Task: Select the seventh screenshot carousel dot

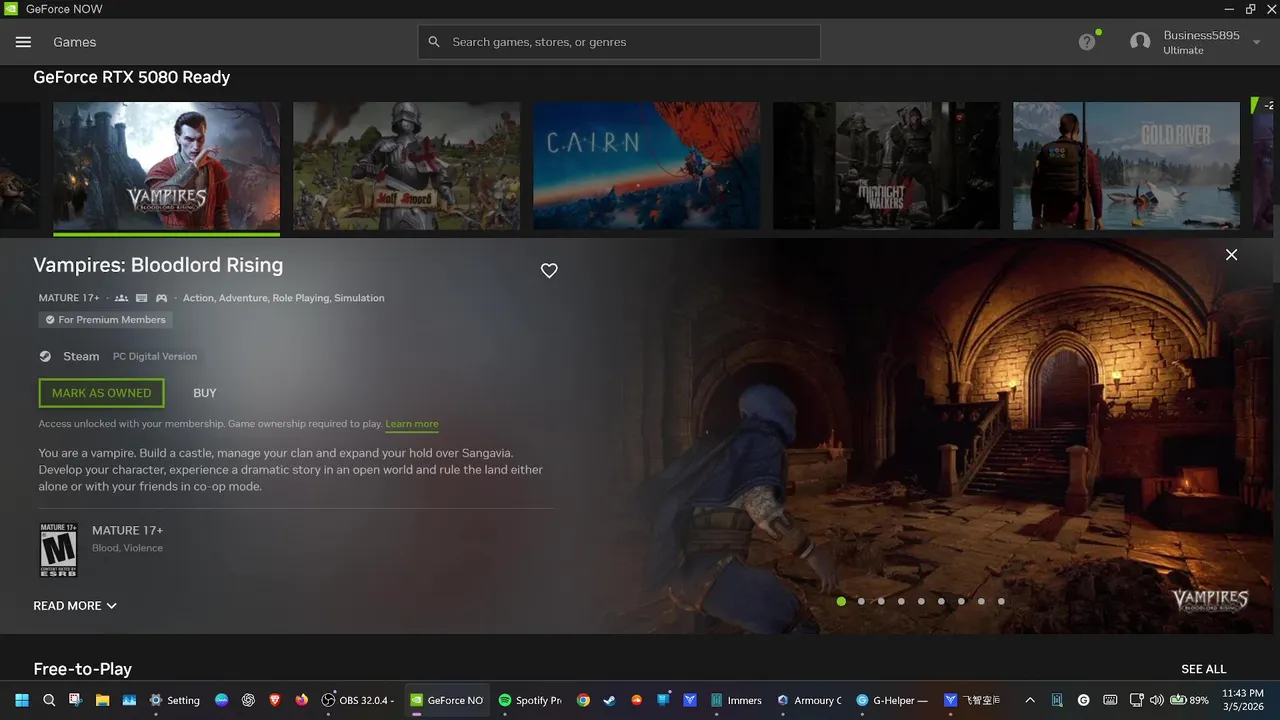Action: tap(961, 602)
